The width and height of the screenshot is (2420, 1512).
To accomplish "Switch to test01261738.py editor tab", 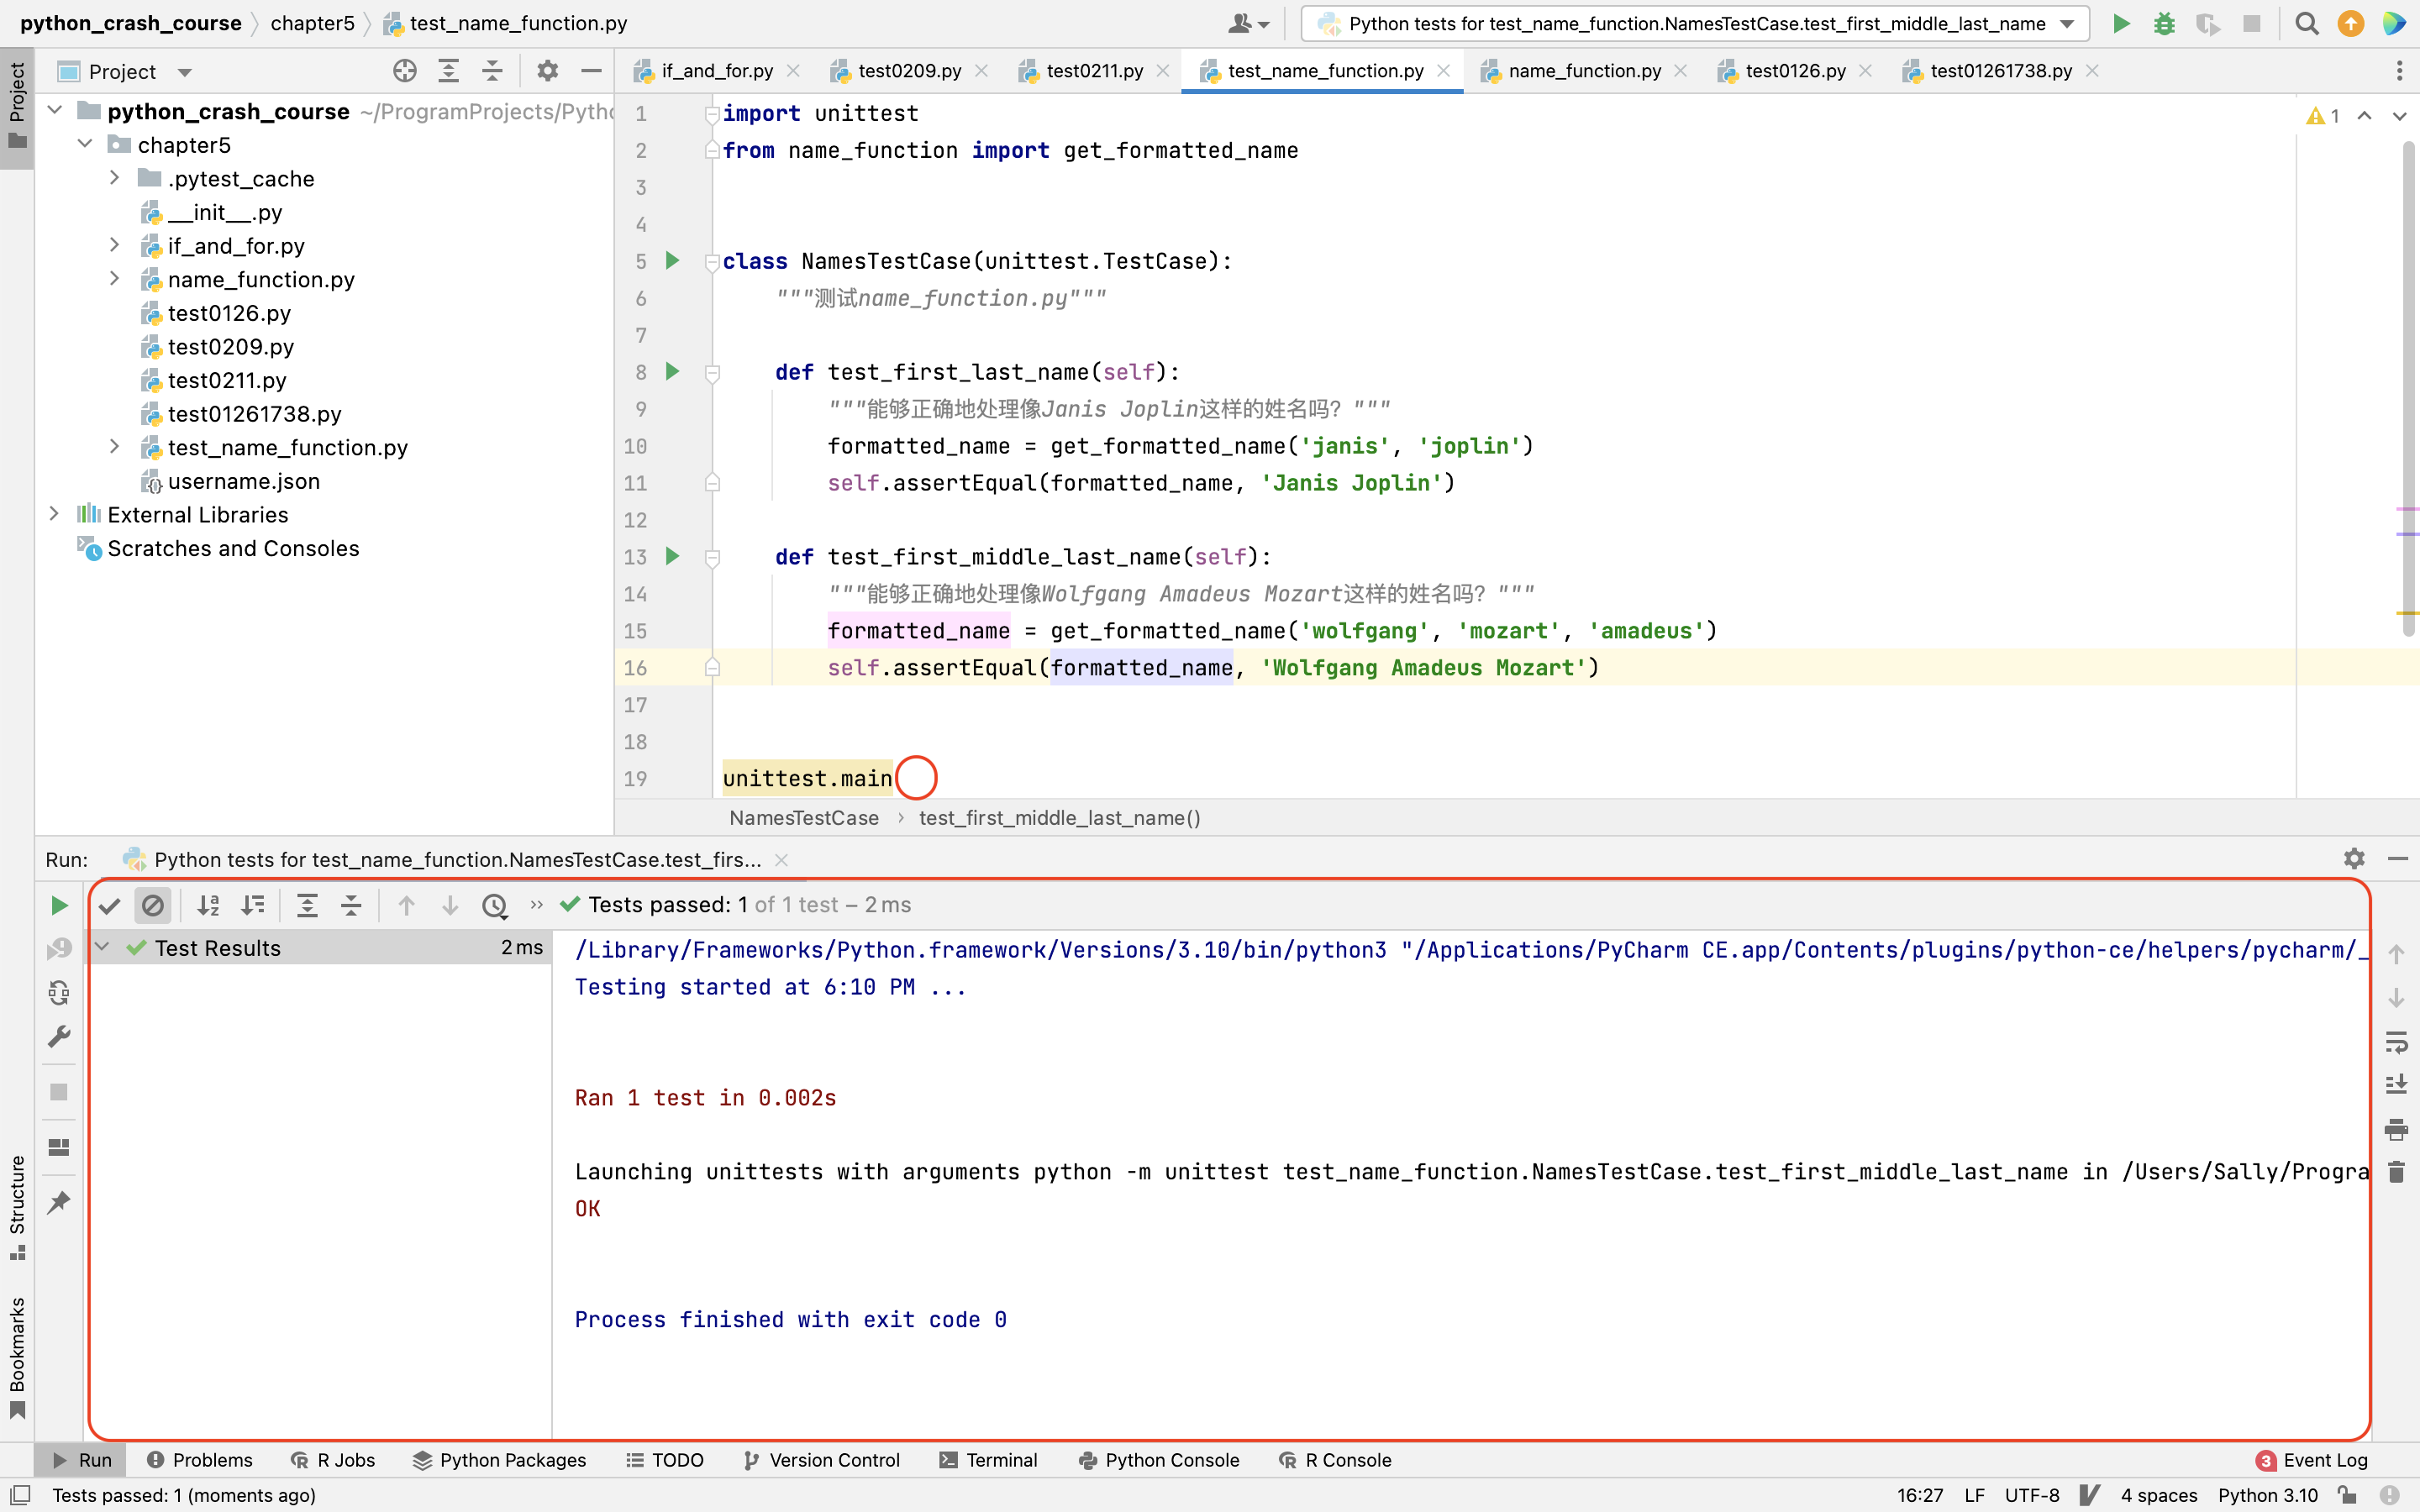I will (x=2001, y=71).
